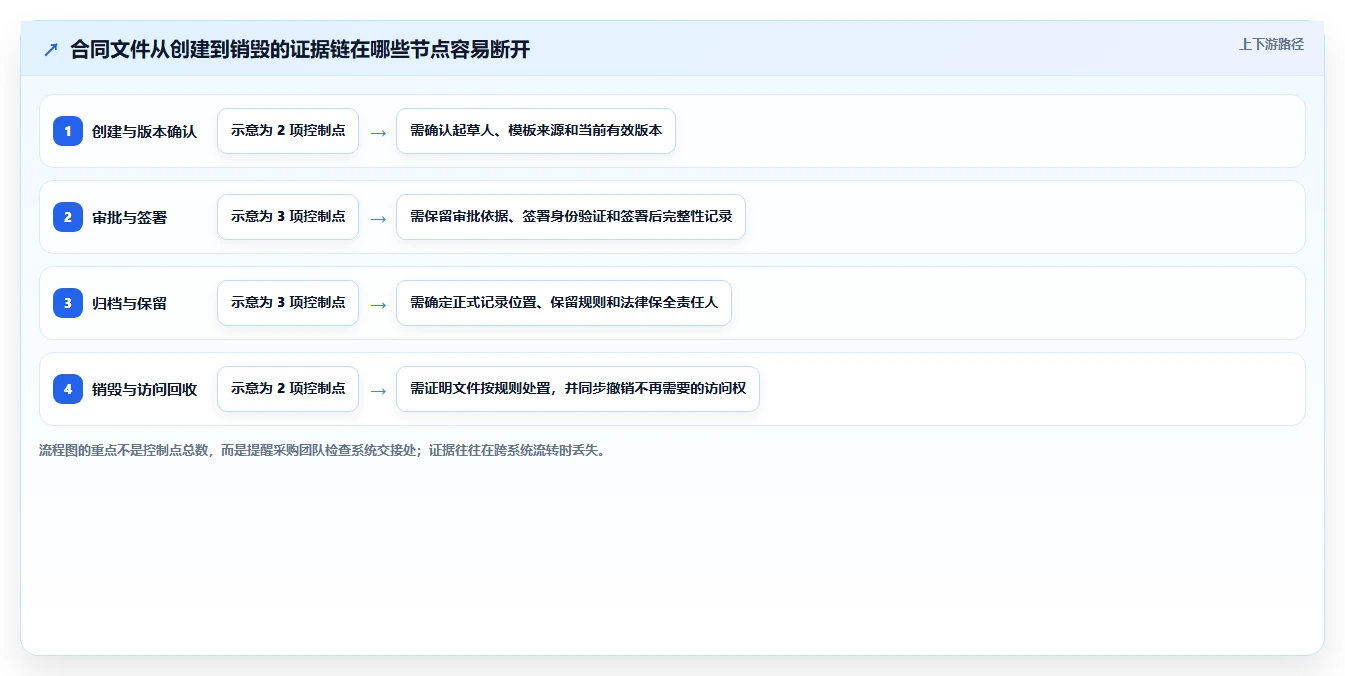Click the 销毁与访问回收 step label
This screenshot has height=676, width=1345.
point(144,389)
